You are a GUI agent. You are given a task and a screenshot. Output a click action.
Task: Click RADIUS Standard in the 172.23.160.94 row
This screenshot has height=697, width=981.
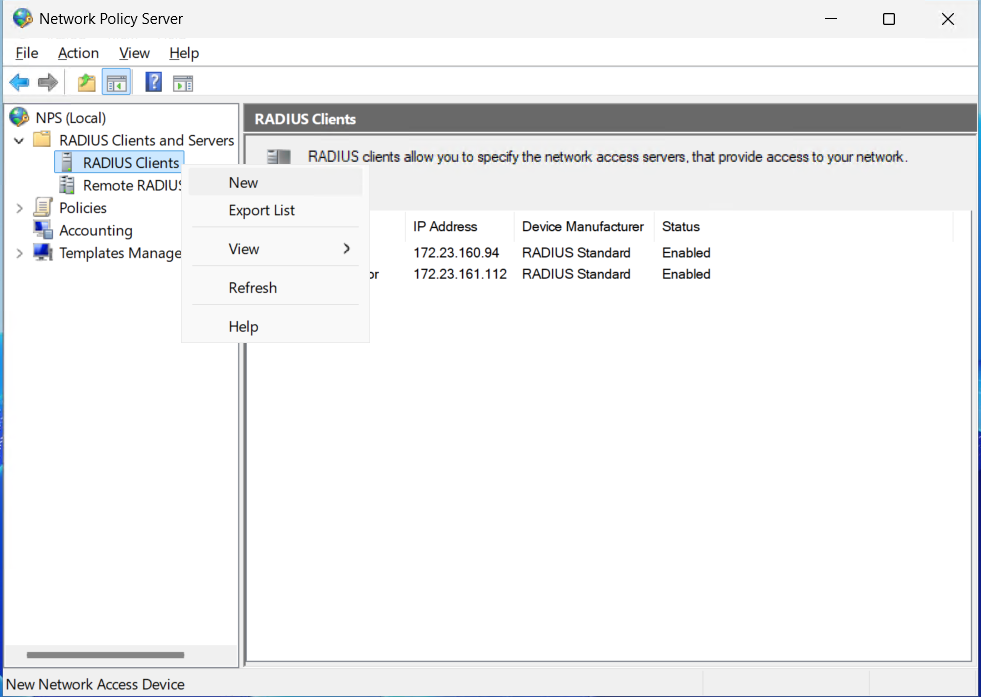point(576,253)
